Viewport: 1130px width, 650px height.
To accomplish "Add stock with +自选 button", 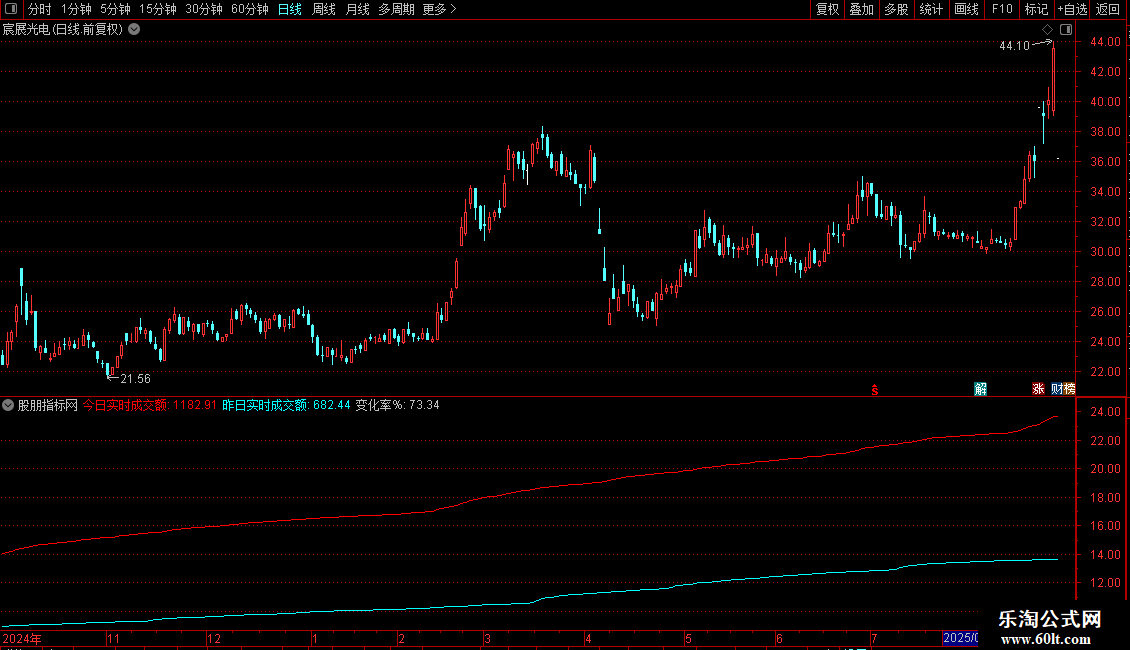I will click(1072, 9).
